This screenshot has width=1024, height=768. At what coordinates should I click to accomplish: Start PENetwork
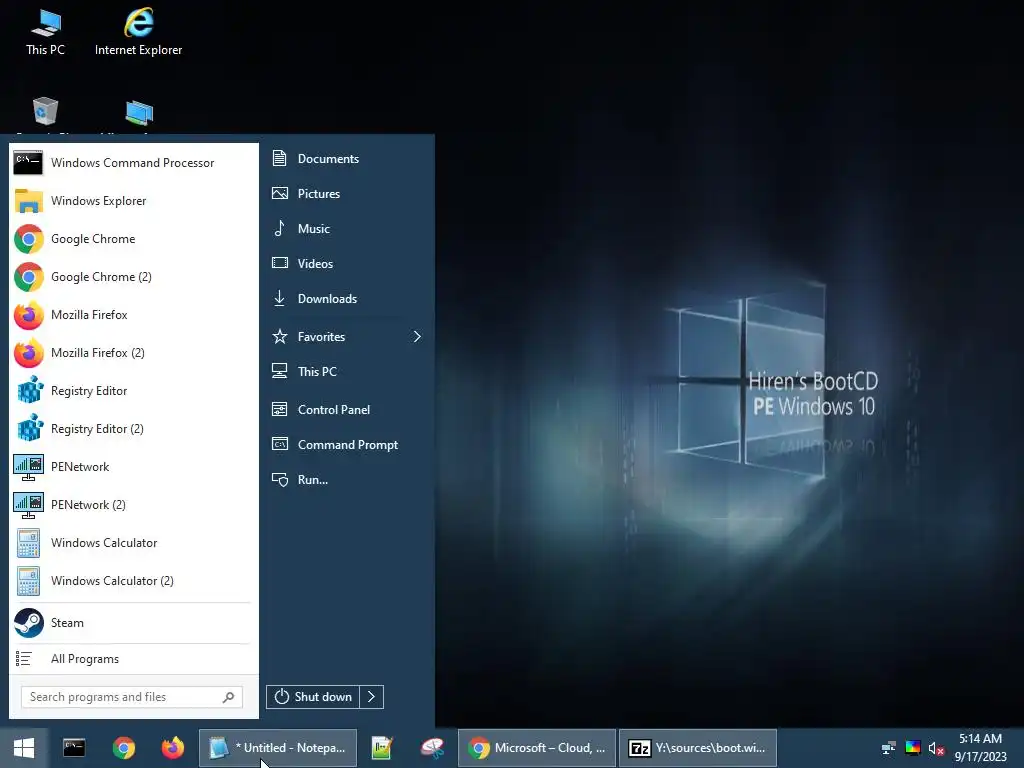(133, 467)
